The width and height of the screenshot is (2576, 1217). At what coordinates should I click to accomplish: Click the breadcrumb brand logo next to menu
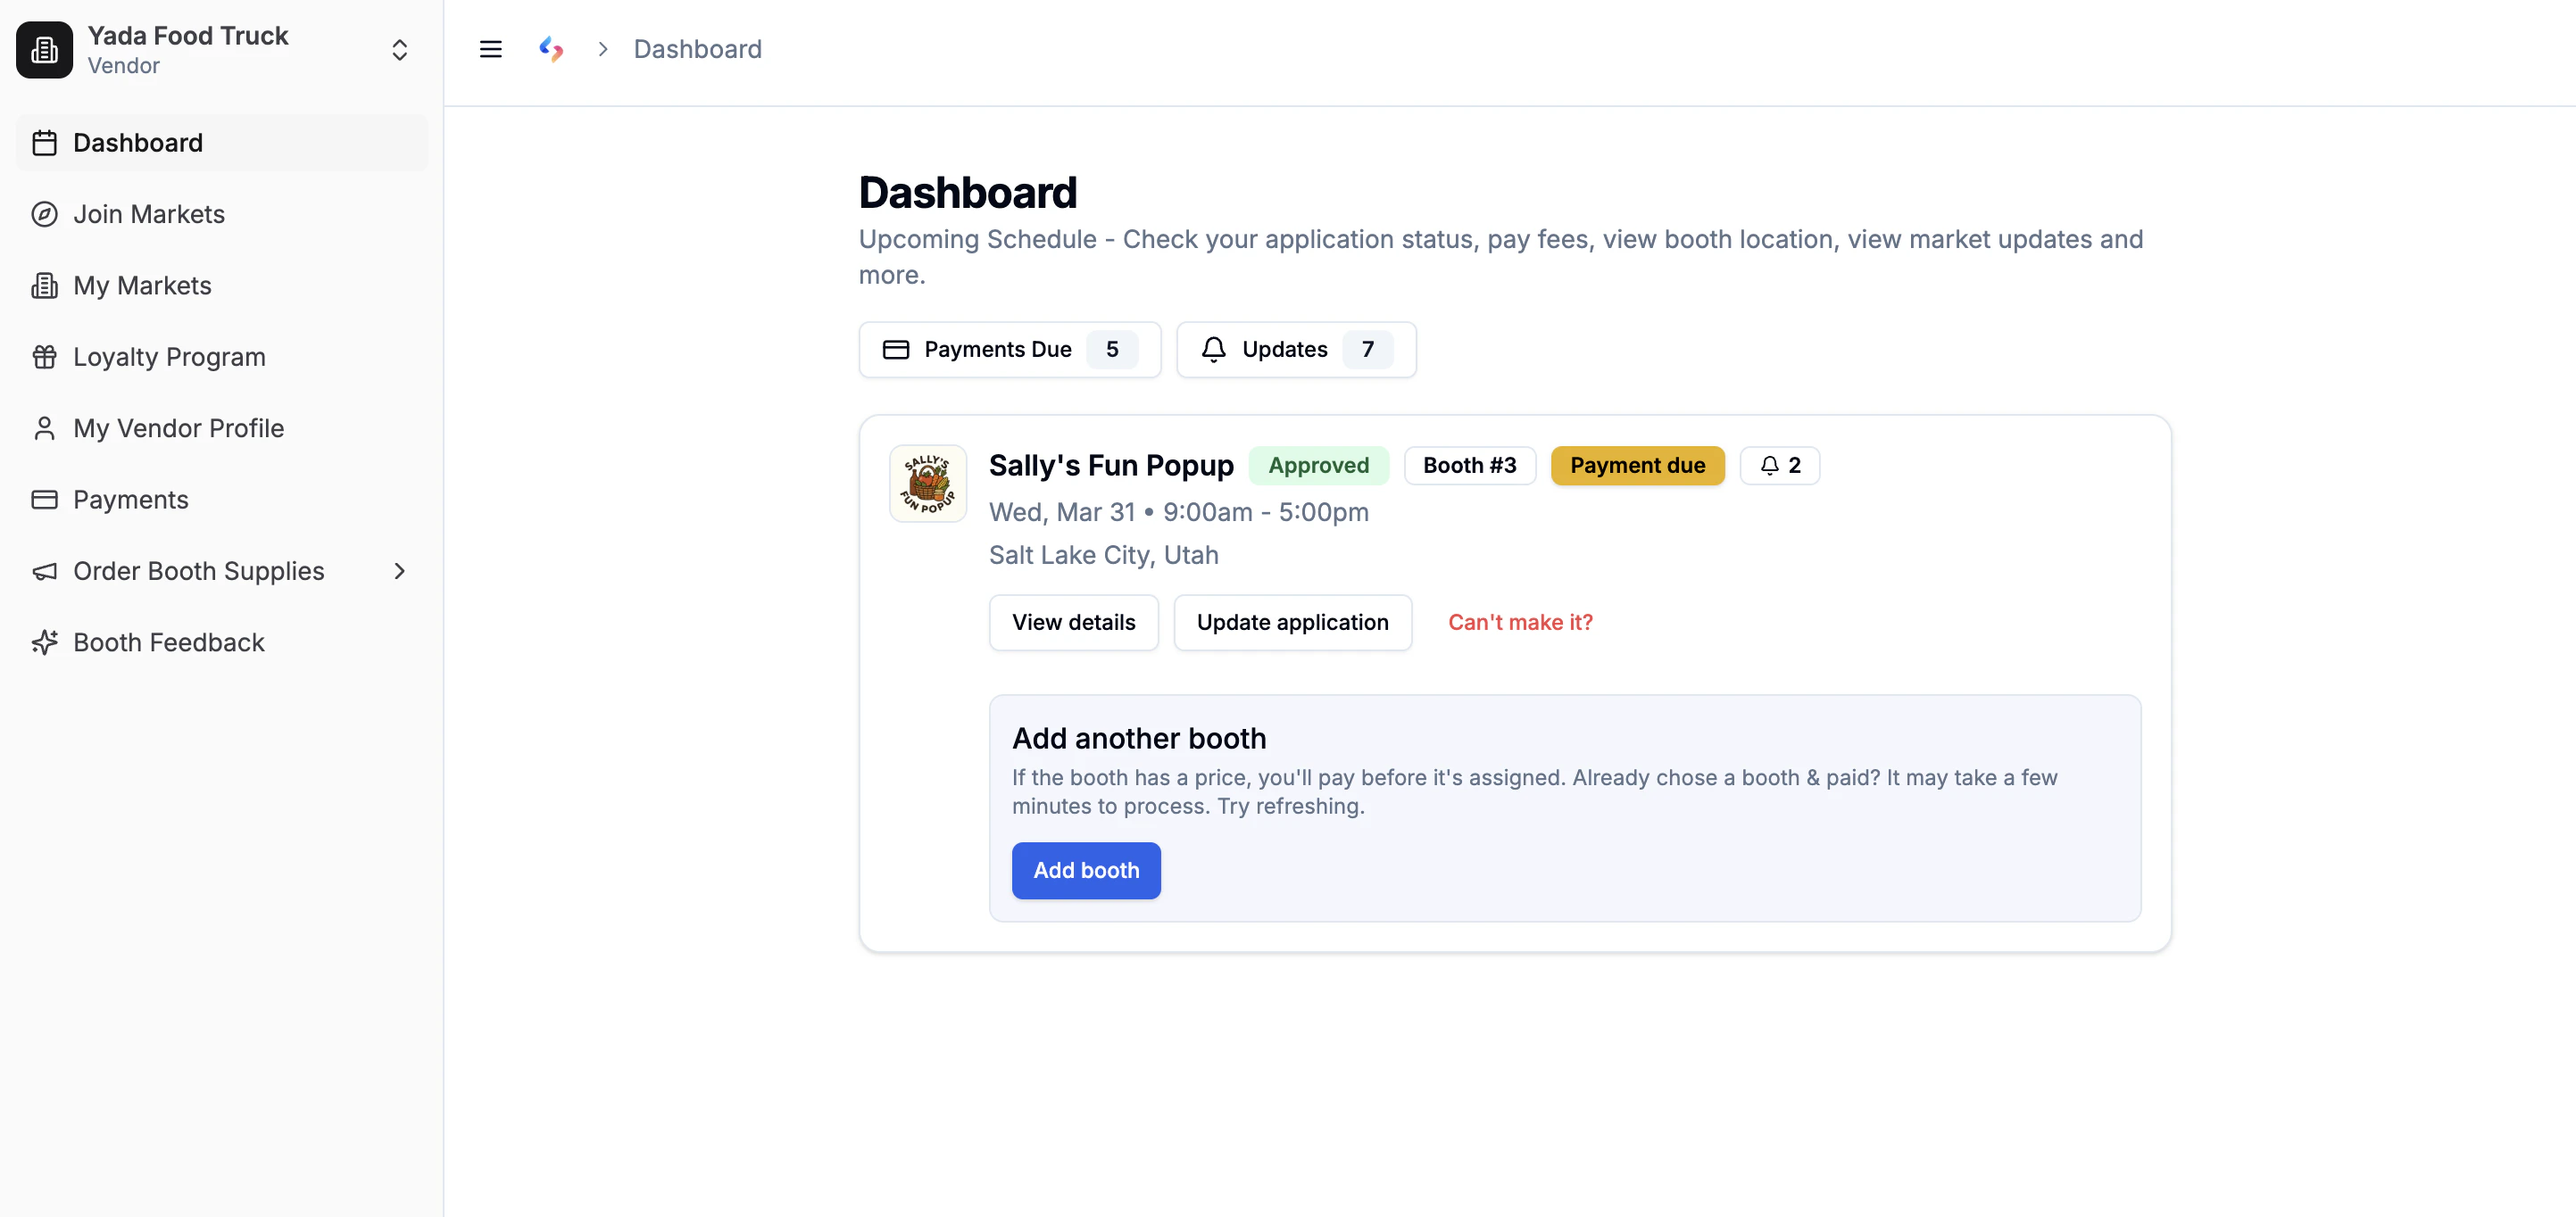click(x=552, y=48)
